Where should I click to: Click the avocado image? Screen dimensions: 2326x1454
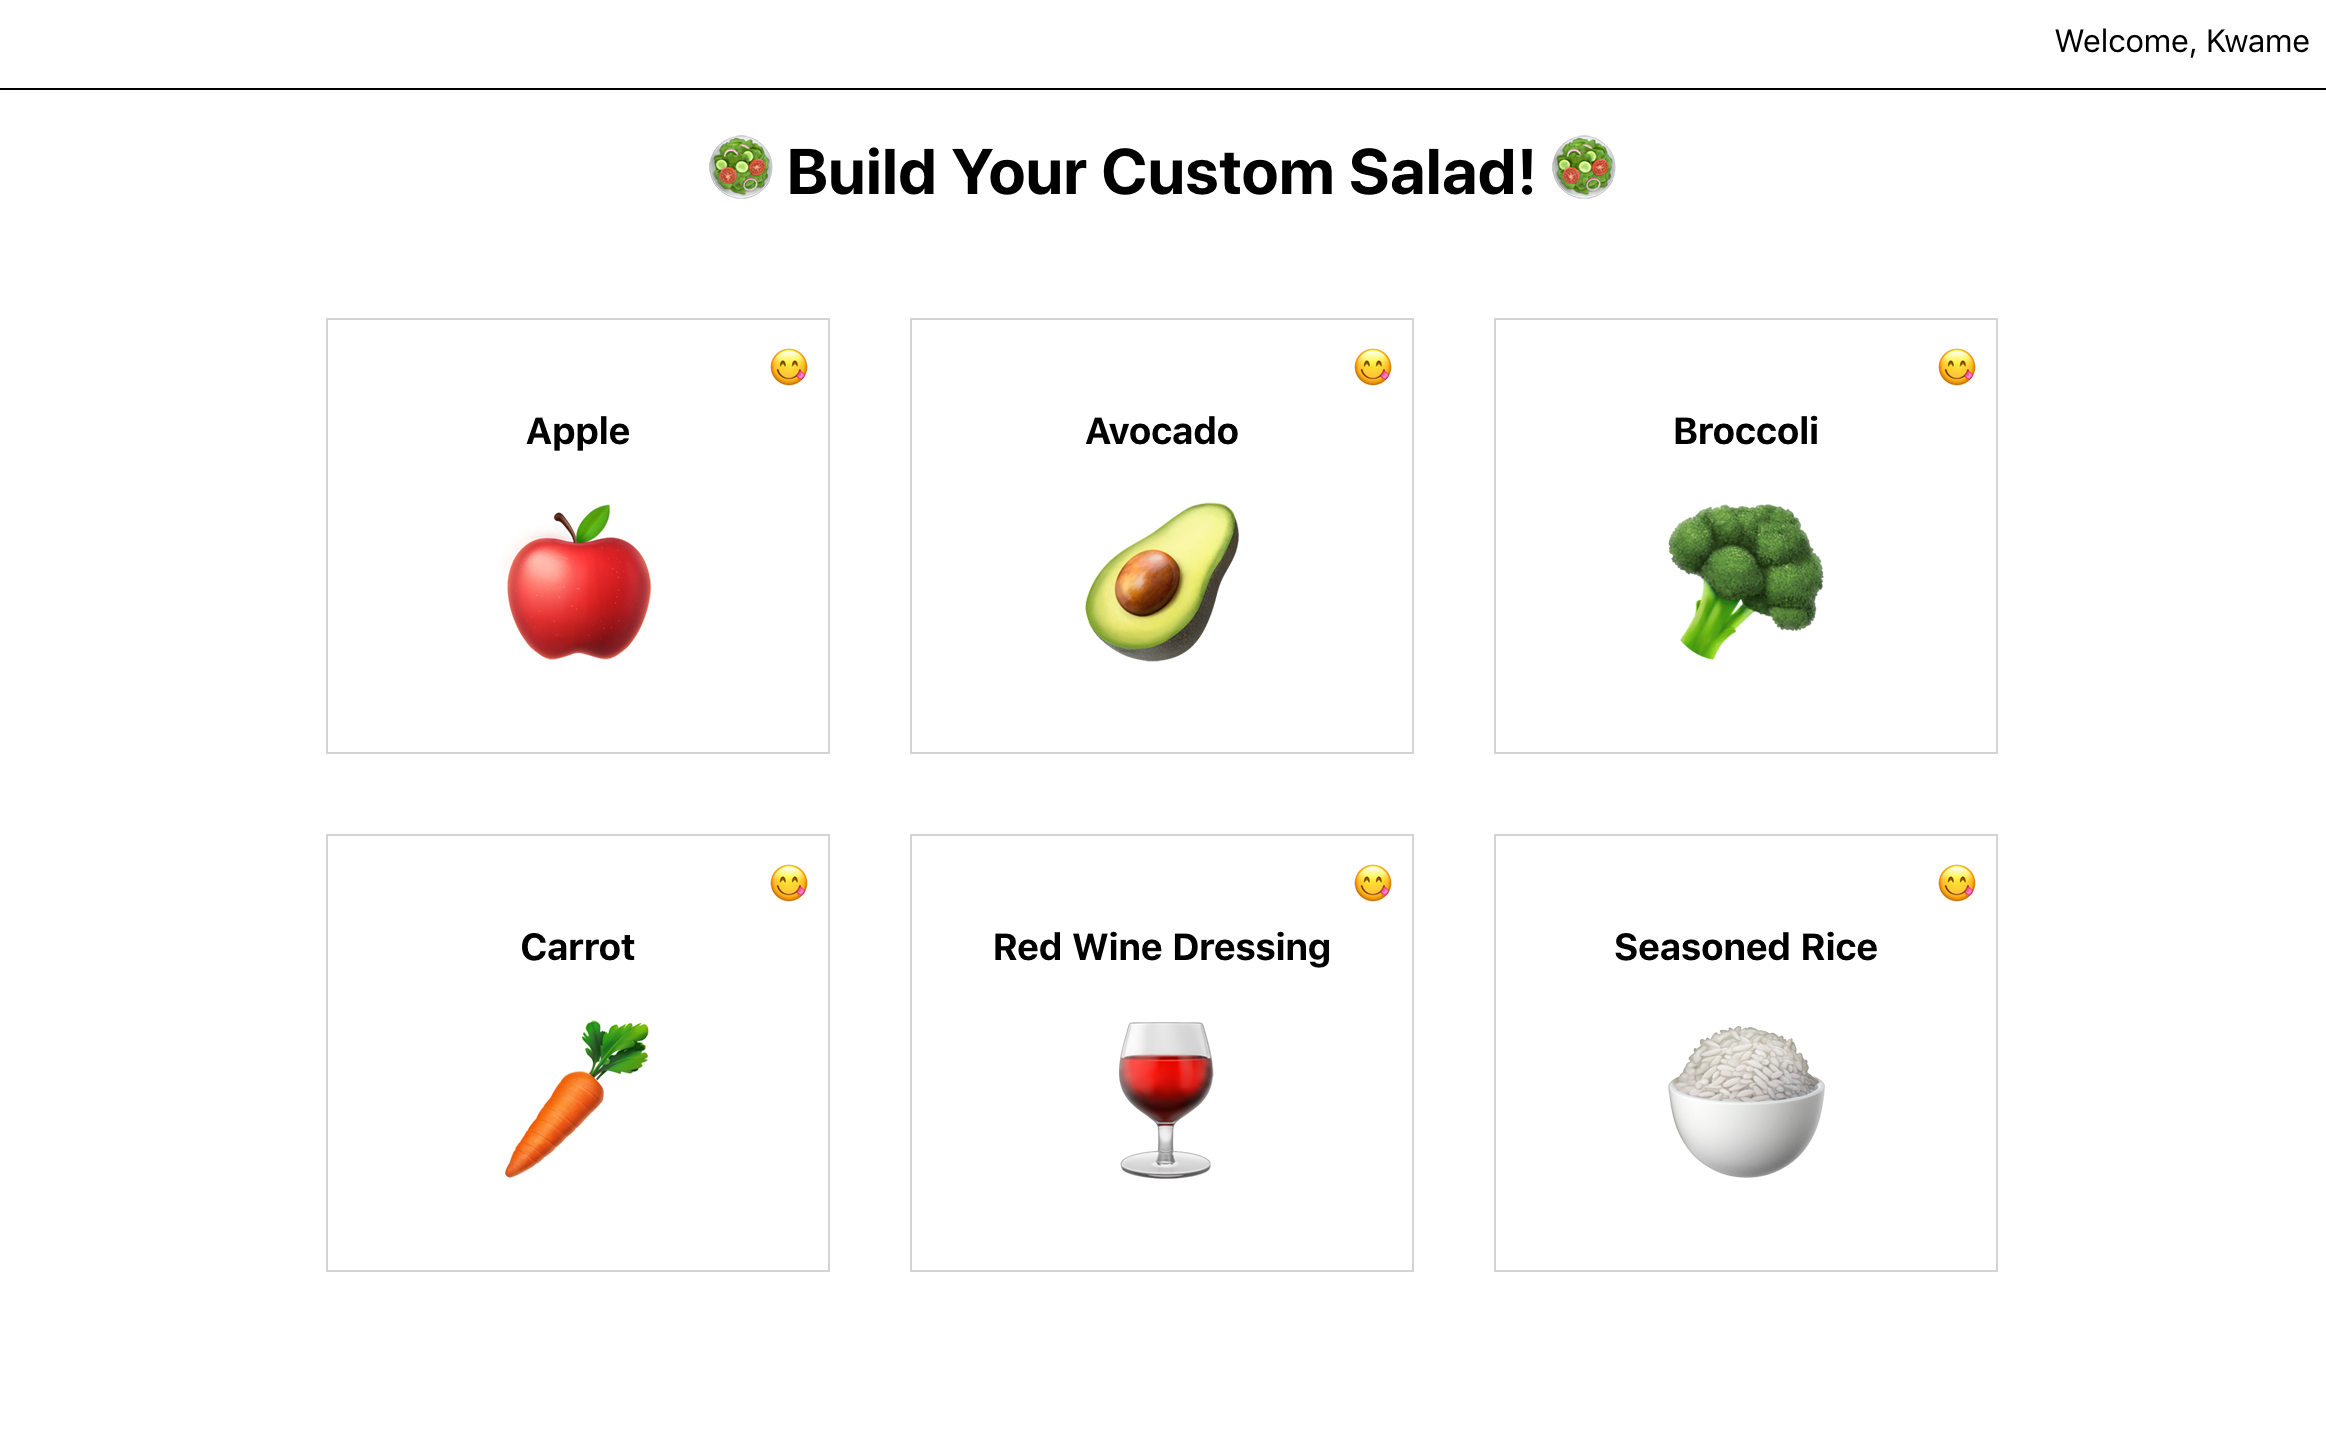[x=1162, y=582]
